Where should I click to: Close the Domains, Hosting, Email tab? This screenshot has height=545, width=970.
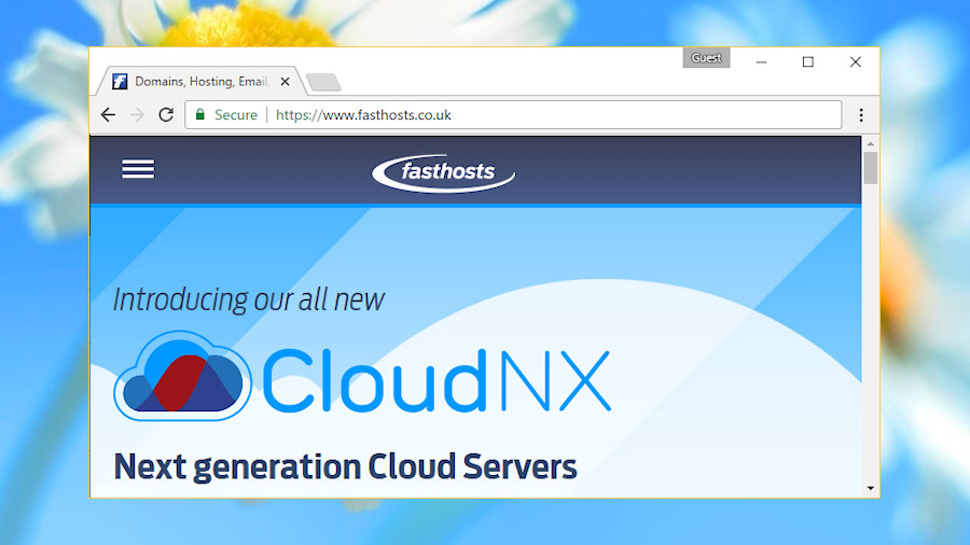pyautogui.click(x=285, y=82)
